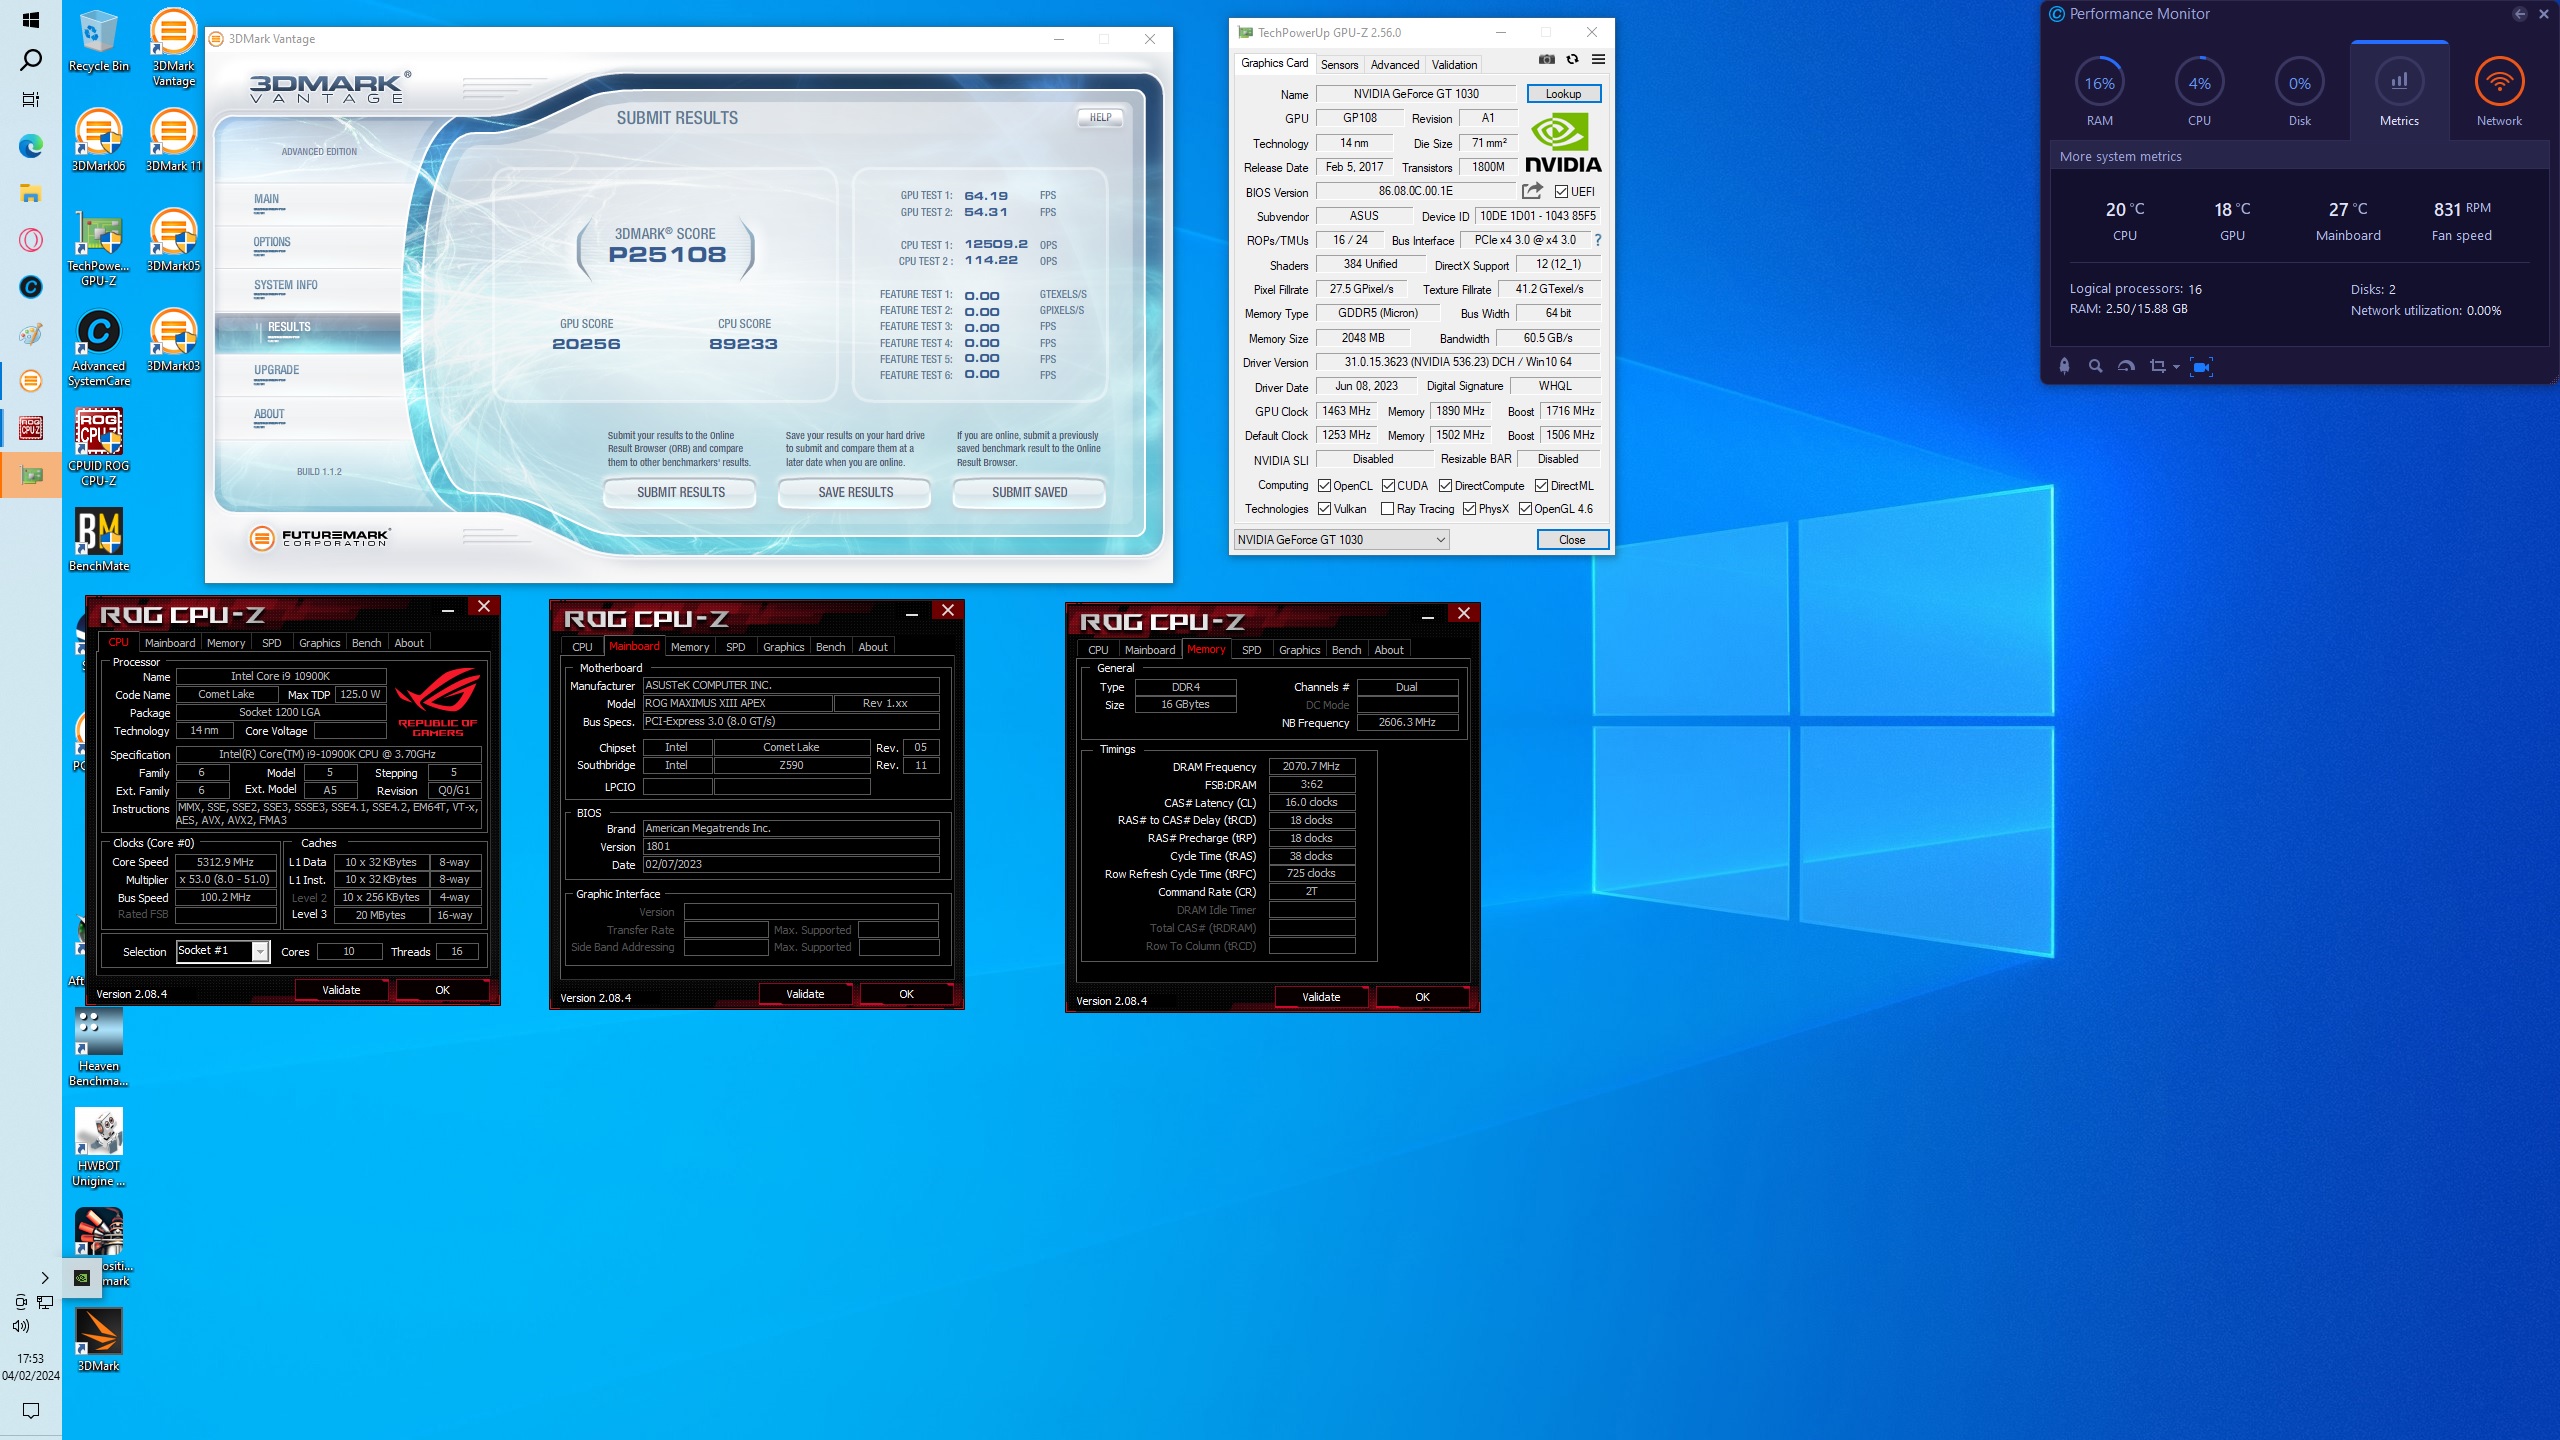
Task: Take a GPU-Z screenshot with the camera icon
Action: [1546, 60]
